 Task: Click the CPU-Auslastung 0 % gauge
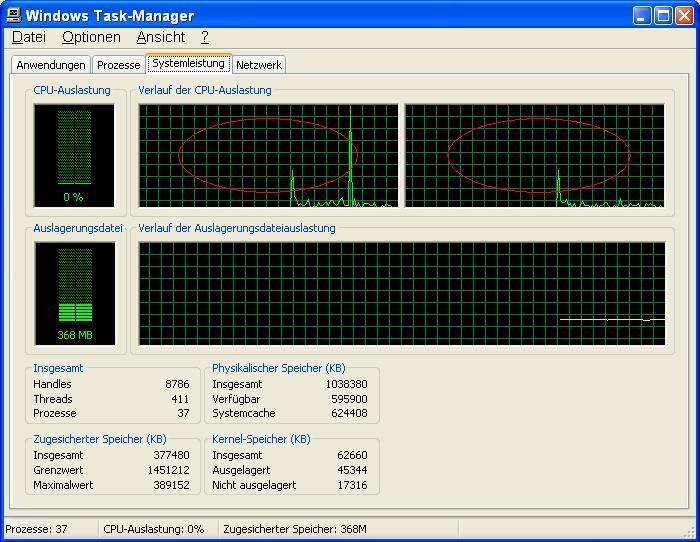click(x=74, y=156)
